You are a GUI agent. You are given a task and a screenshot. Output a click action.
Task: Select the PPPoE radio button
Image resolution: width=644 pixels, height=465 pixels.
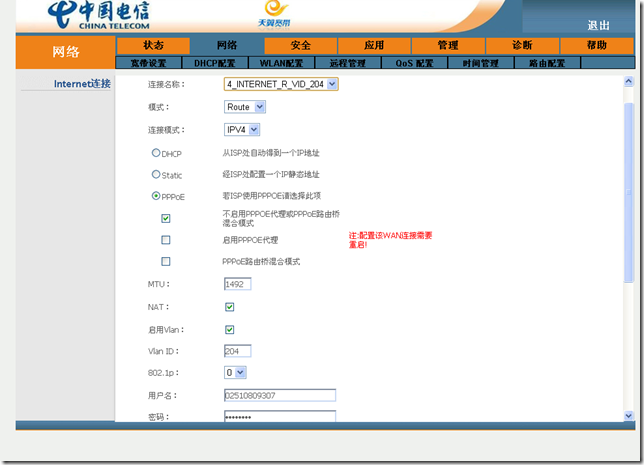point(156,196)
